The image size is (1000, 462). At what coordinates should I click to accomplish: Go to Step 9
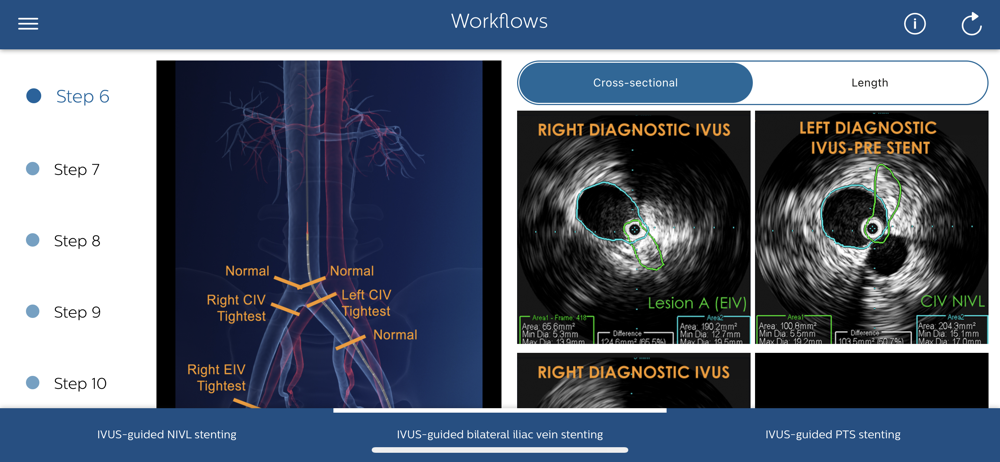(77, 313)
